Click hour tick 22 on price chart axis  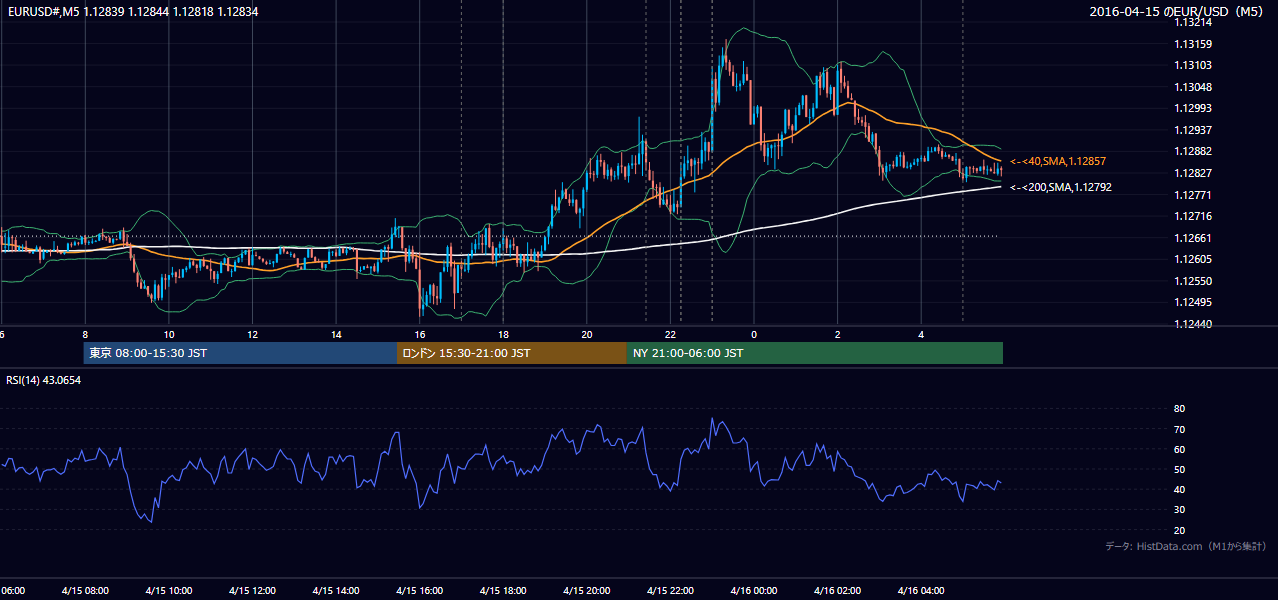(671, 334)
